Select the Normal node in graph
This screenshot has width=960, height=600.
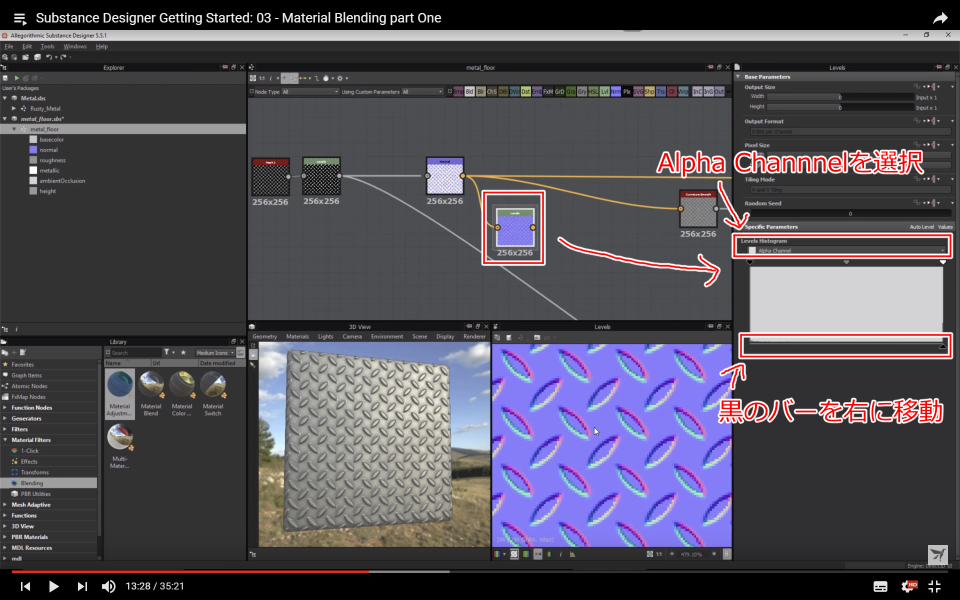click(445, 176)
